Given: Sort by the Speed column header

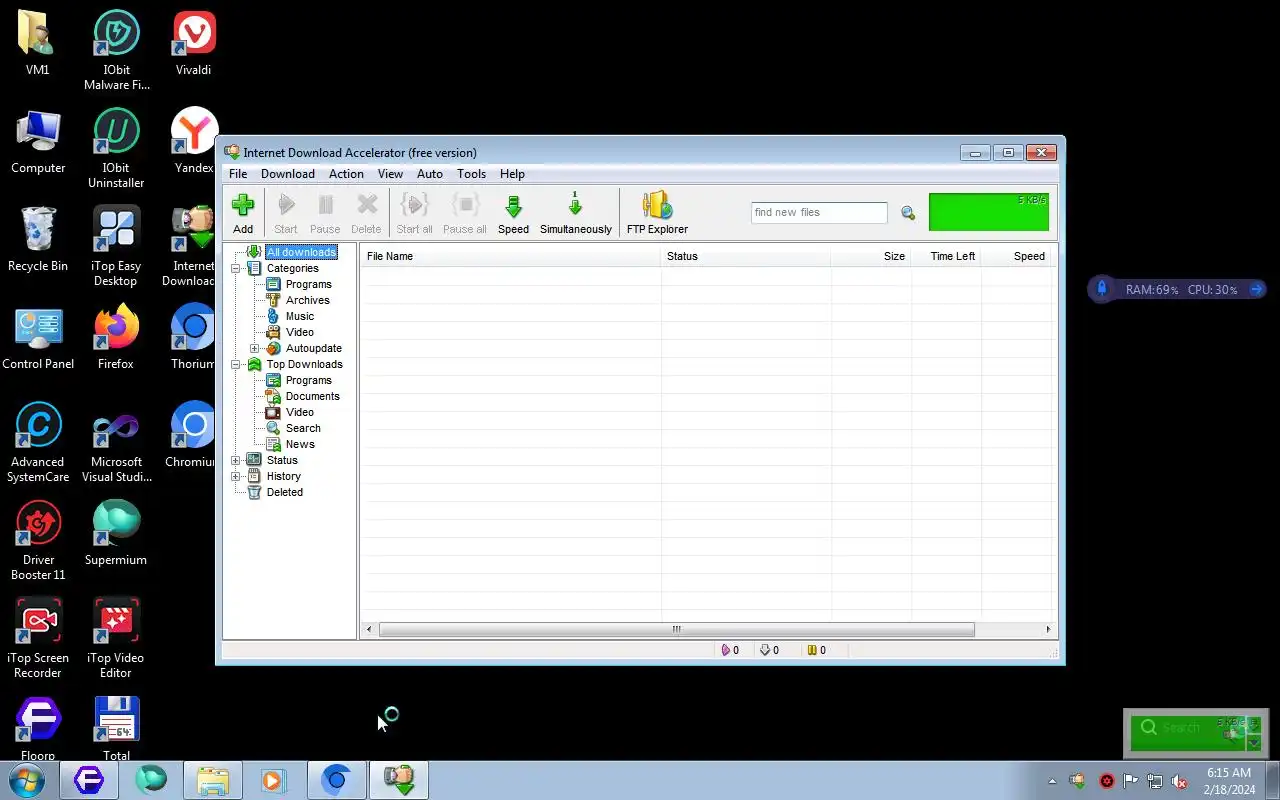Looking at the screenshot, I should coord(1017,256).
